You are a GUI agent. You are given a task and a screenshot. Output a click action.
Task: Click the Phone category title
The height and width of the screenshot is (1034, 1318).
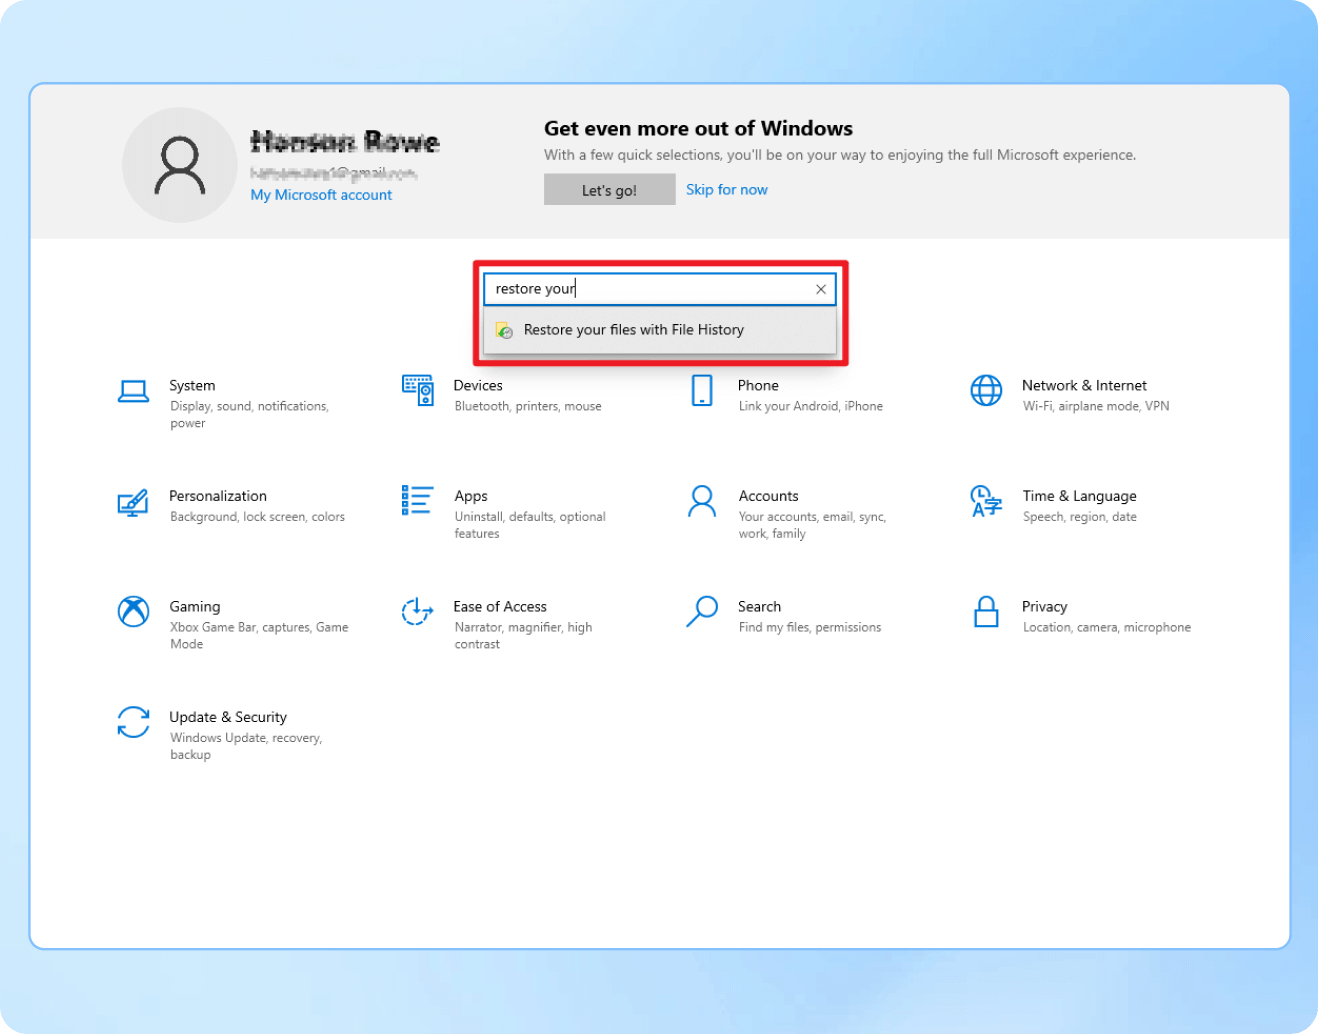(758, 385)
